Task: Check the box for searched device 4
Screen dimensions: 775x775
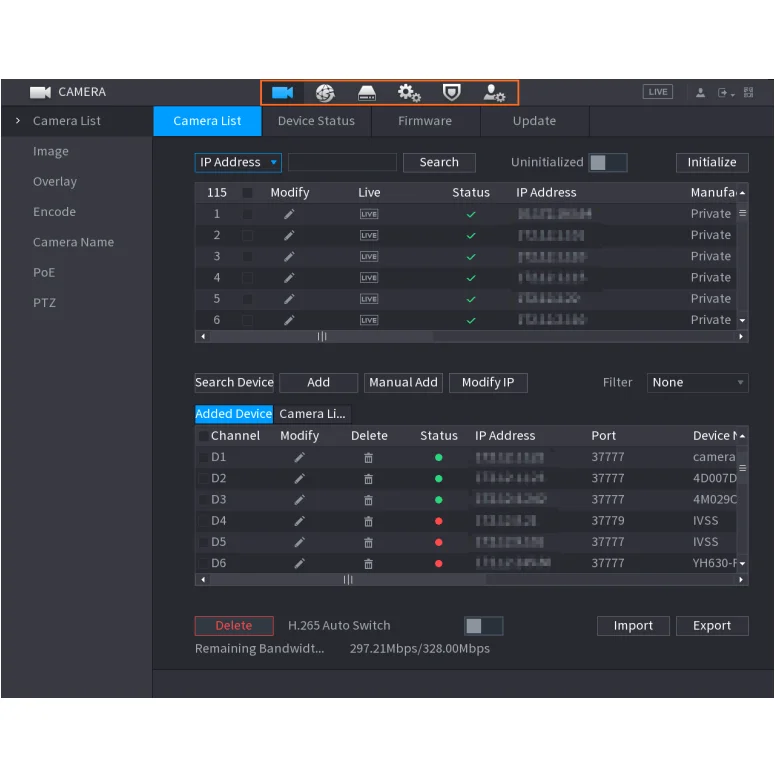Action: click(x=248, y=278)
